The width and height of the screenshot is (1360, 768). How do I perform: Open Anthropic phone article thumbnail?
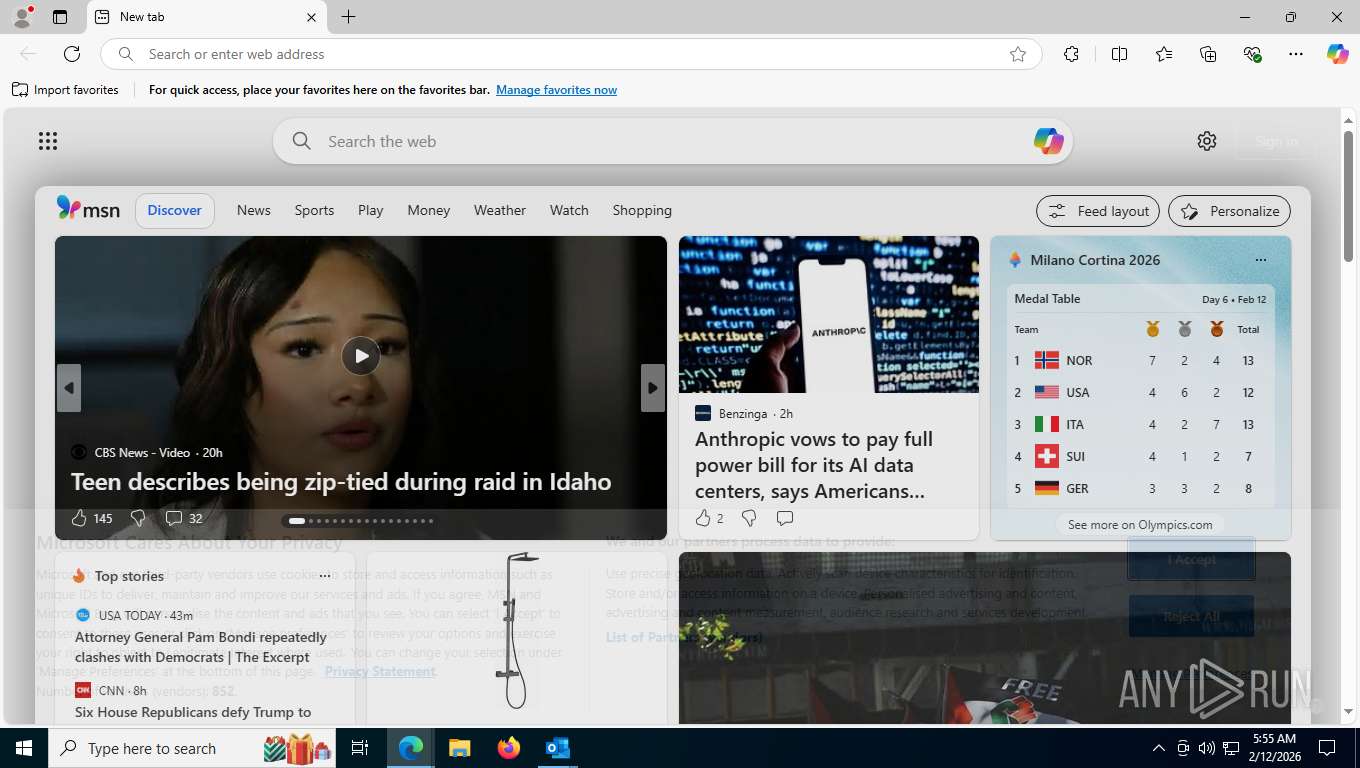(829, 314)
